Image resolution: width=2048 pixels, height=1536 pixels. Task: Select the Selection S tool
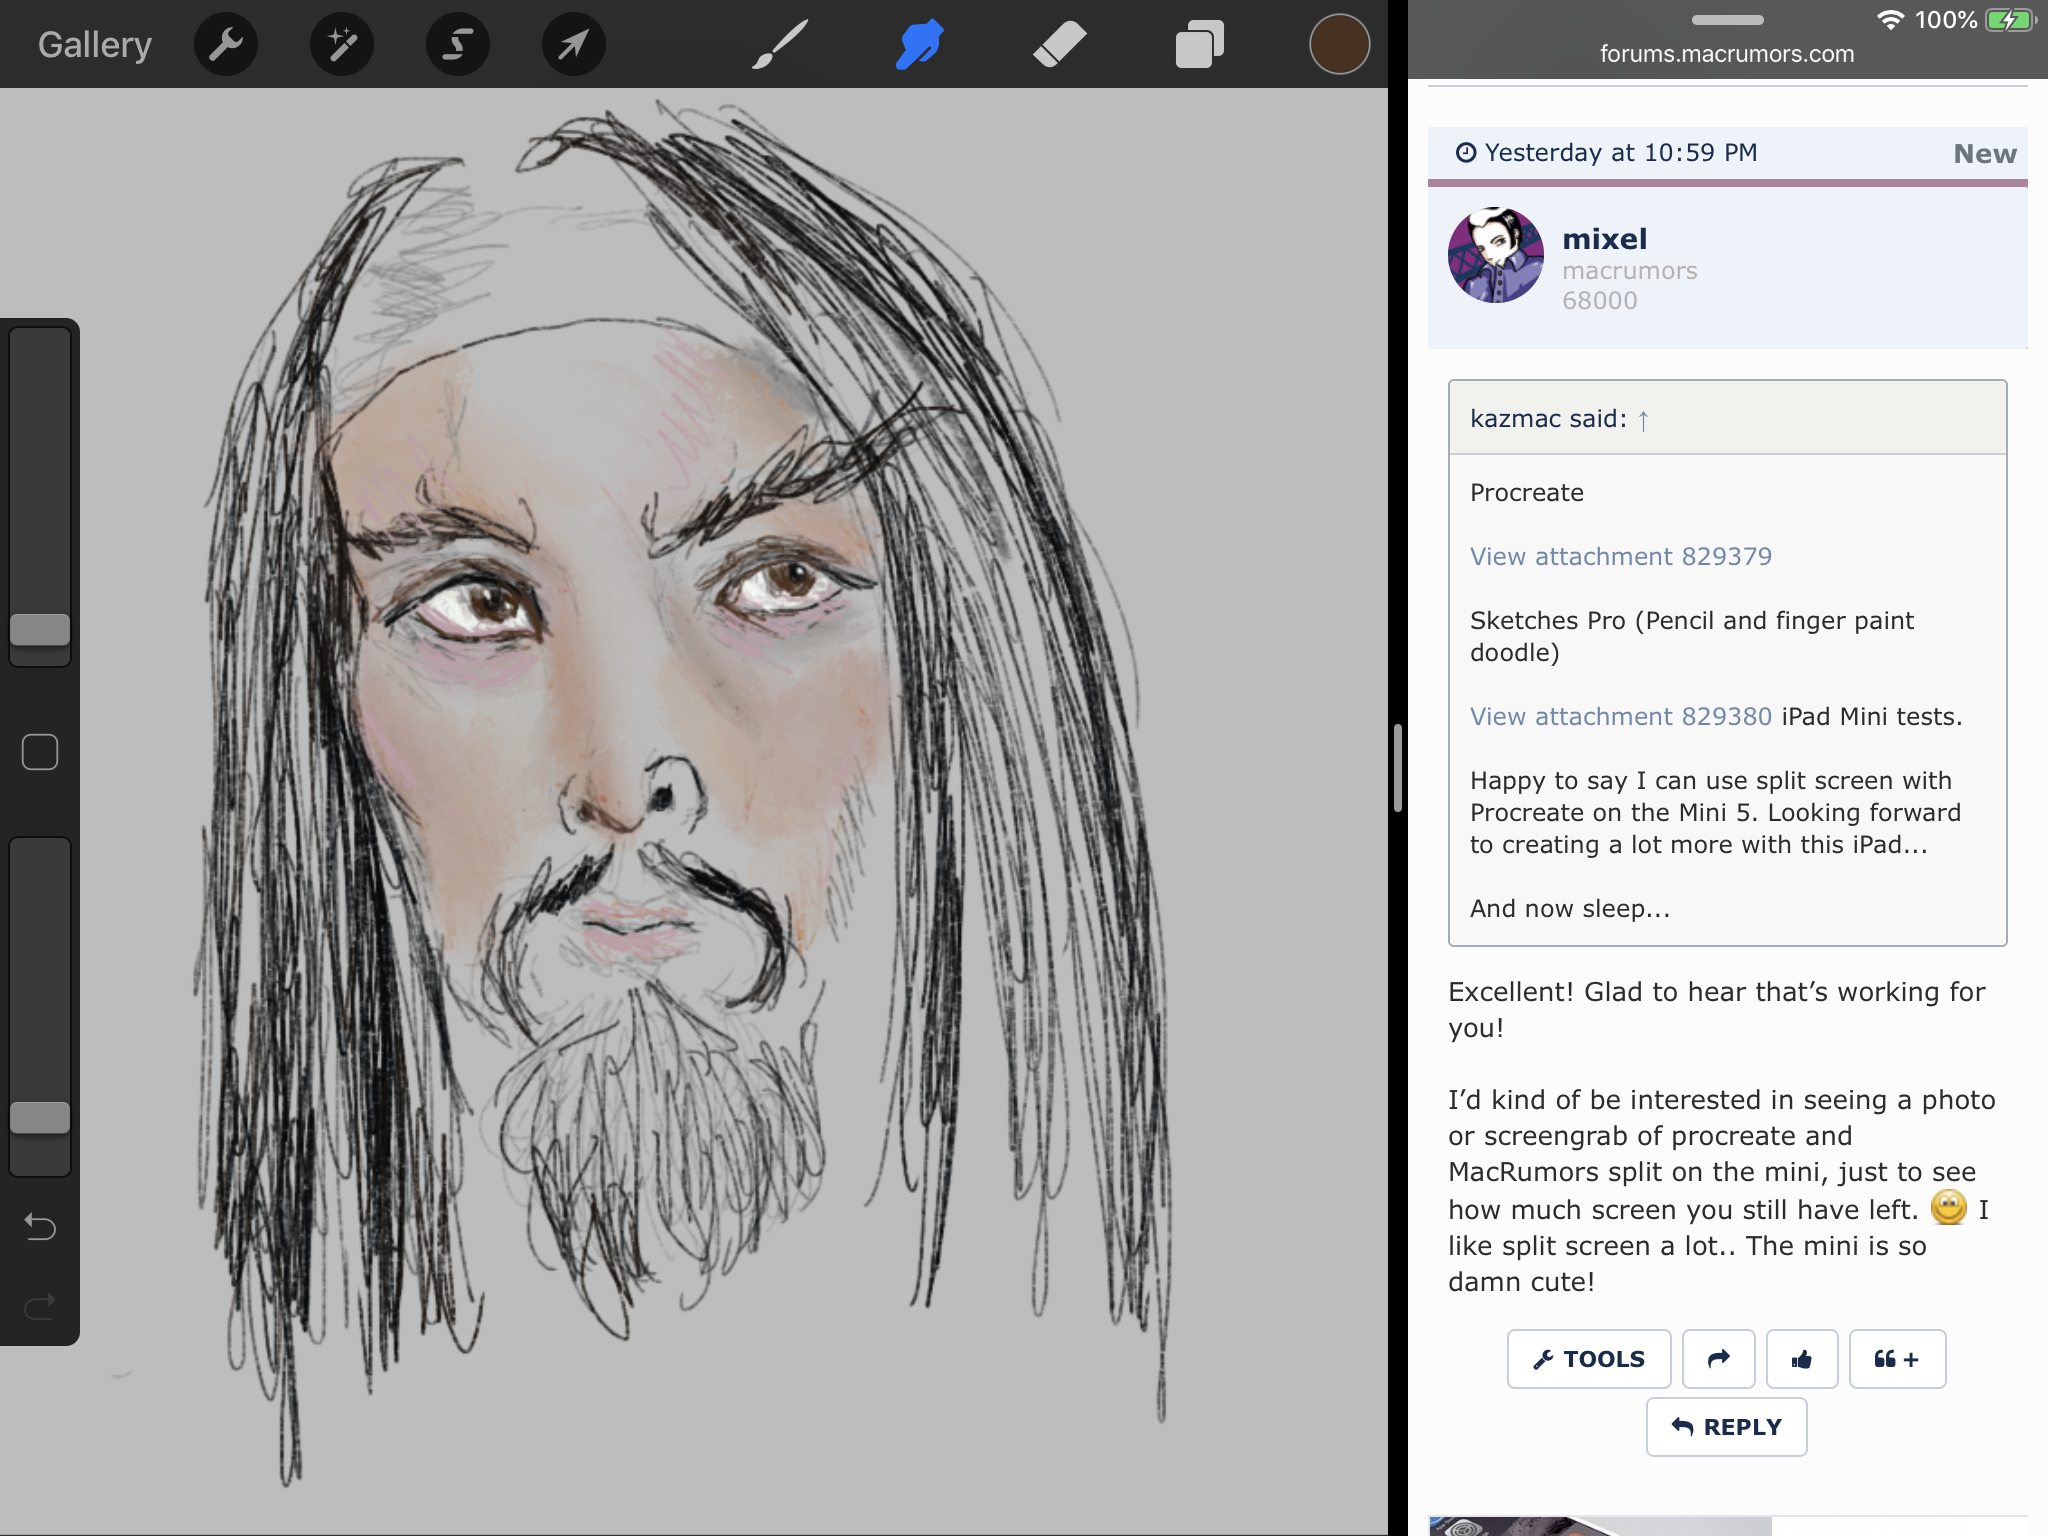pos(458,45)
